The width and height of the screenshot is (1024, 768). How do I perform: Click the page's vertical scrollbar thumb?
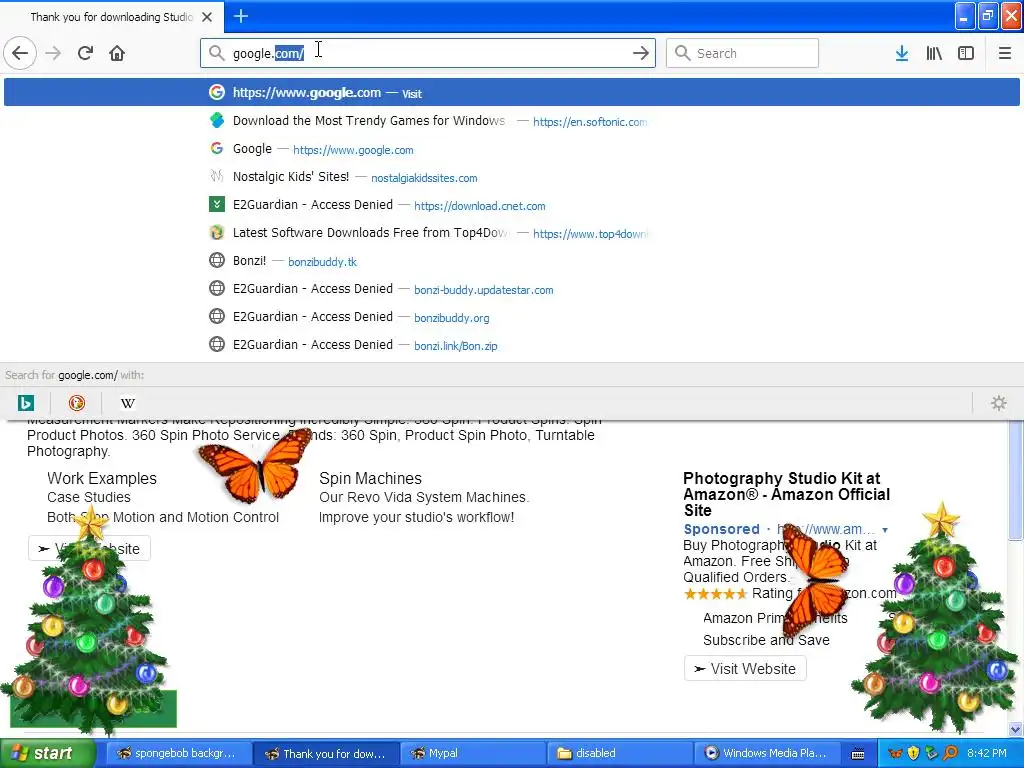[1015, 480]
